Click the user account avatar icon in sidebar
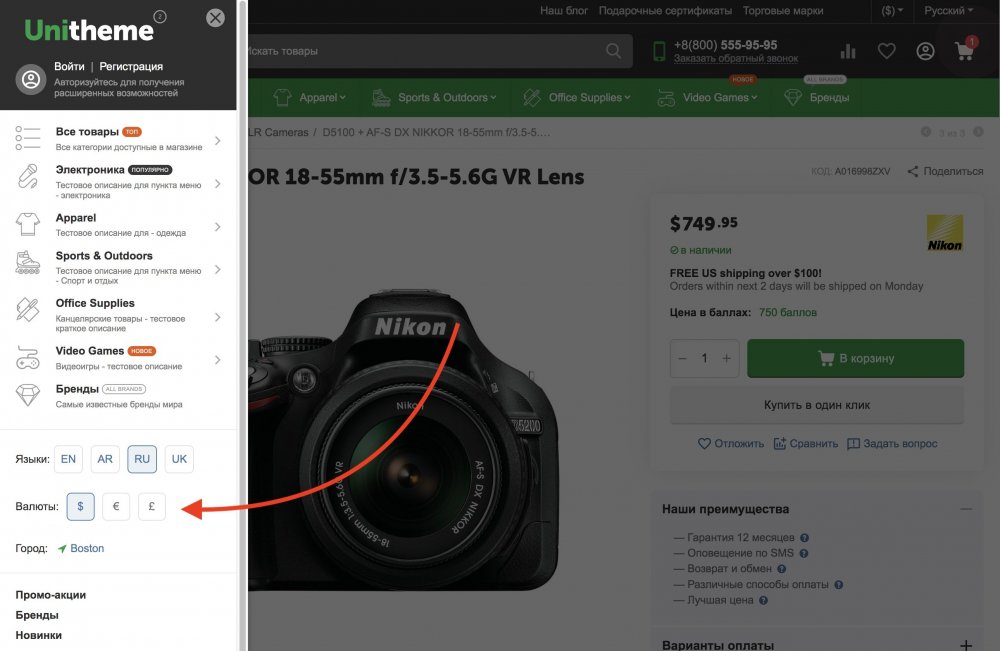This screenshot has width=1000, height=651. pos(31,80)
